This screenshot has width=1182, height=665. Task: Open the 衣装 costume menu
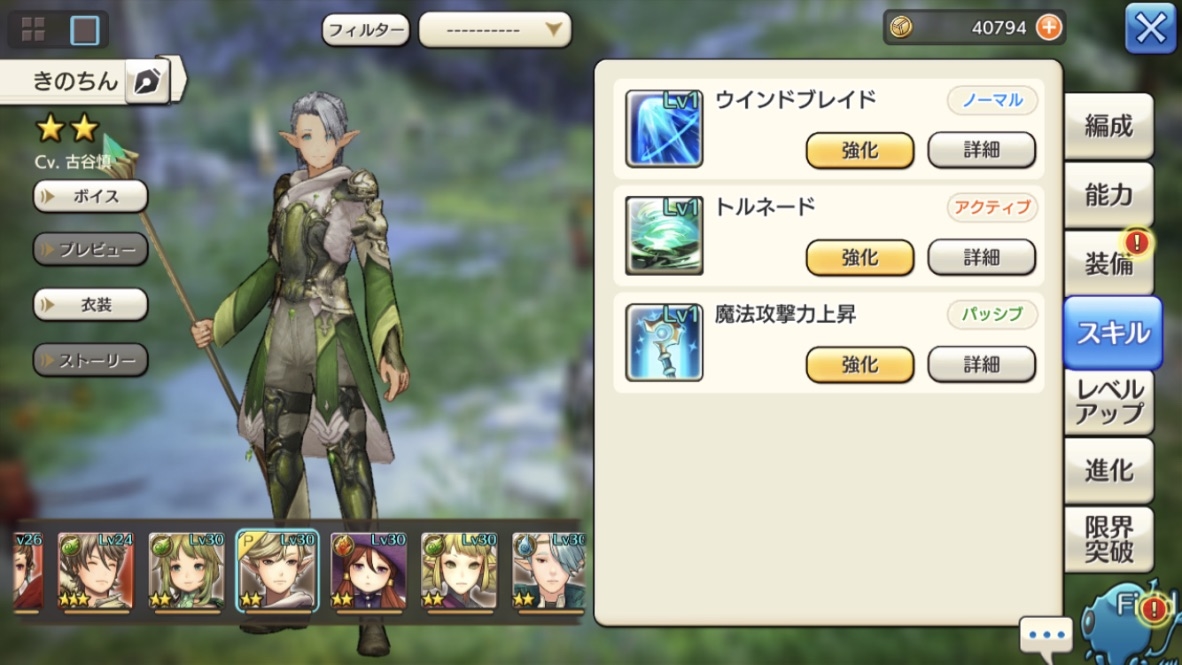click(x=90, y=305)
